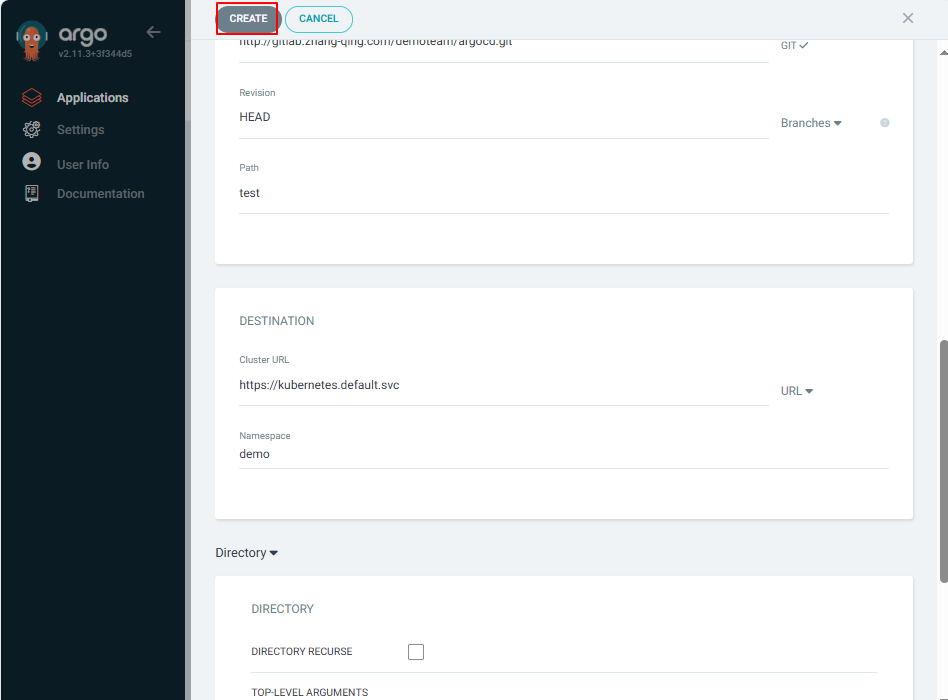Image resolution: width=948 pixels, height=700 pixels.
Task: Click the repository URL input field
Action: (504, 50)
